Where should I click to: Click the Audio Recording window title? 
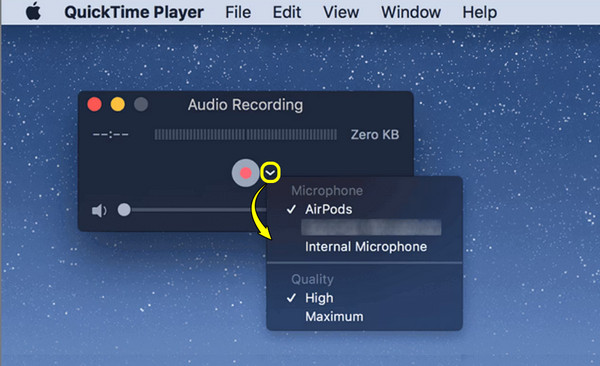click(x=245, y=105)
